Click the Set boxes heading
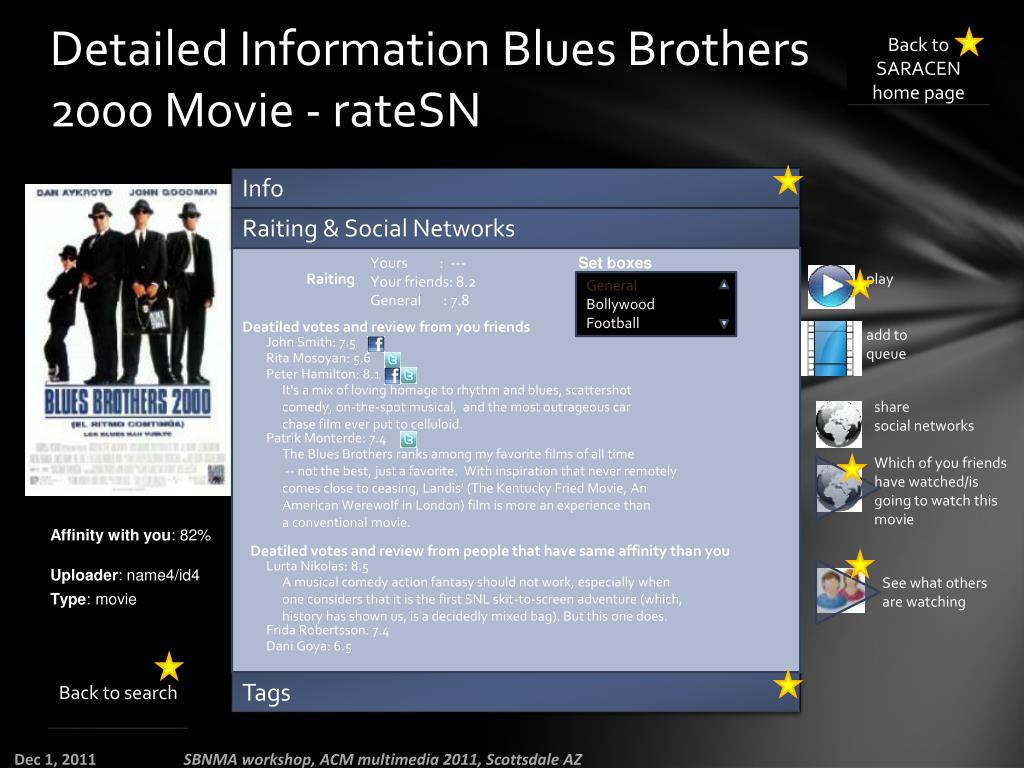Viewport: 1024px width, 768px height. pos(615,263)
